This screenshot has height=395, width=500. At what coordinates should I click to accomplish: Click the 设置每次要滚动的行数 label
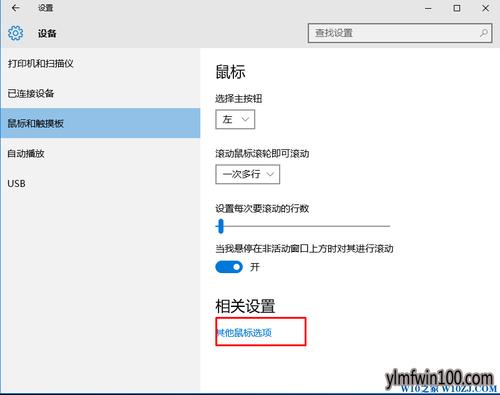pyautogui.click(x=262, y=209)
